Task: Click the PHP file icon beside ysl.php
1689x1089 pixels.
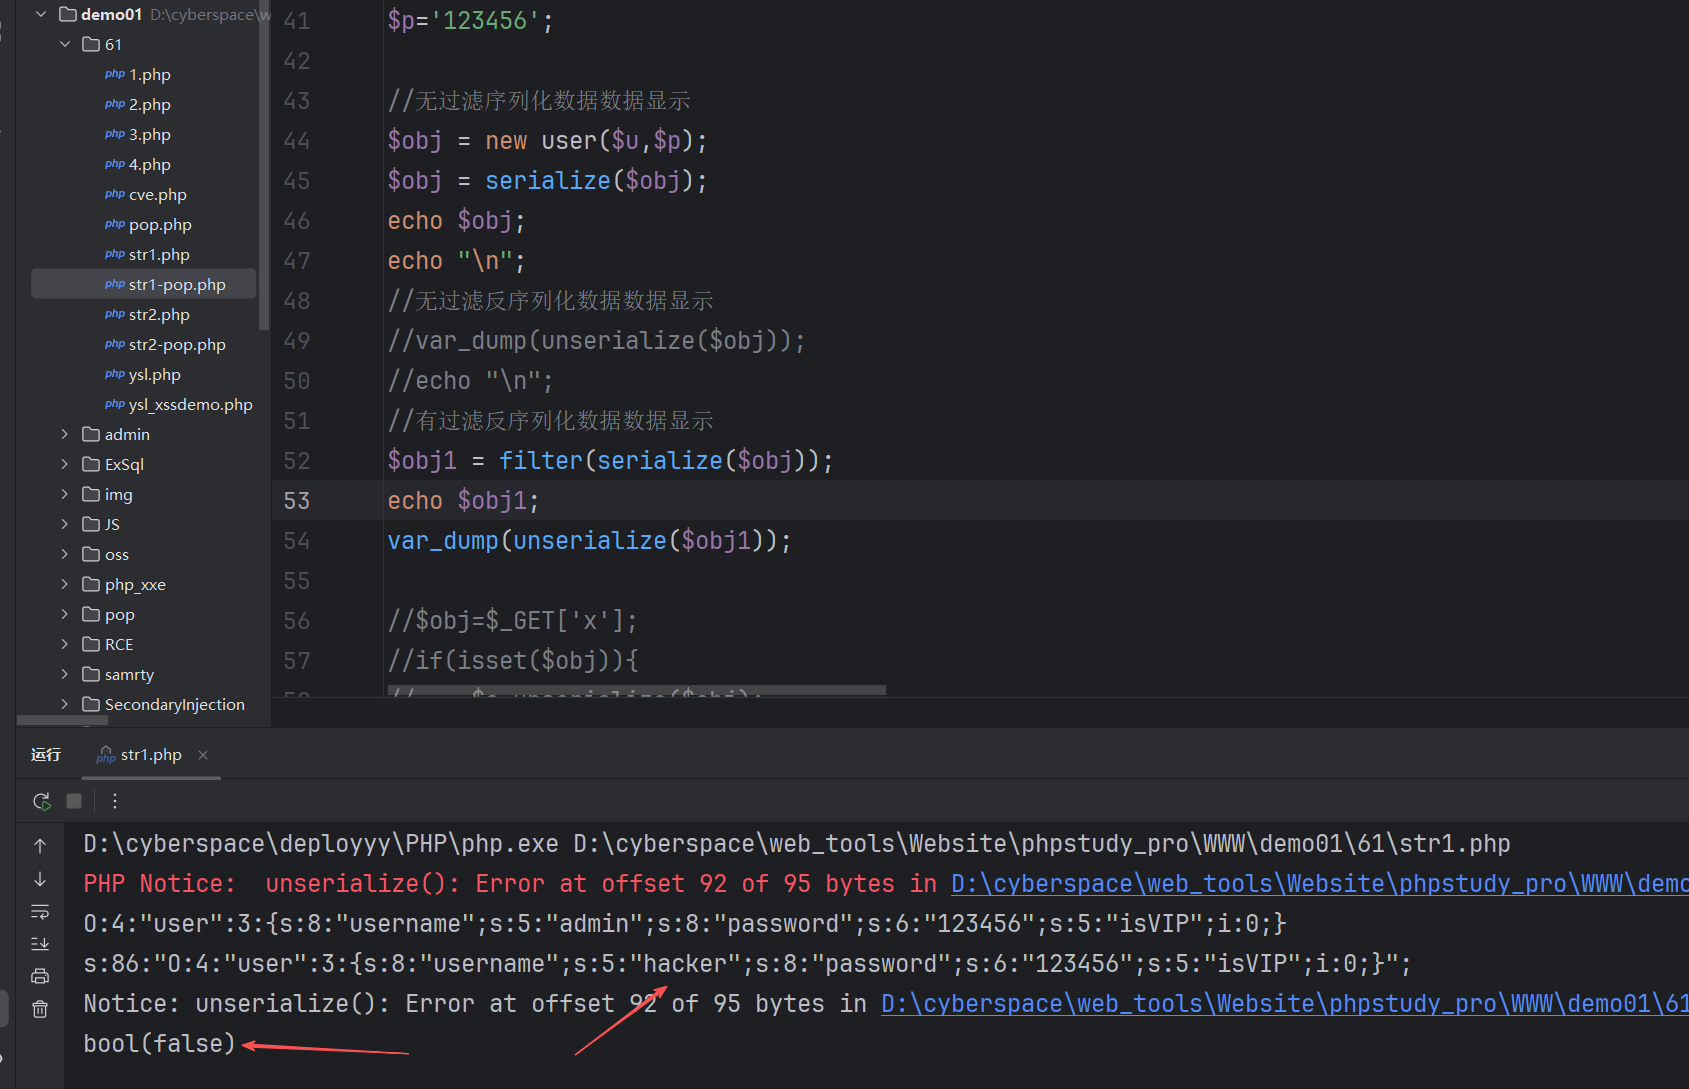Action: tap(115, 374)
